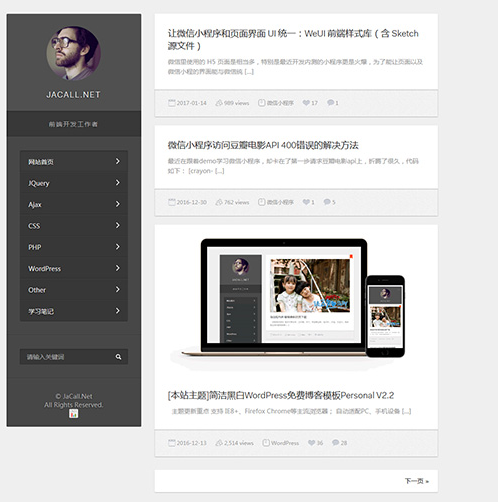Click the comment bubble on the 2017-01-14 post

[x=330, y=102]
